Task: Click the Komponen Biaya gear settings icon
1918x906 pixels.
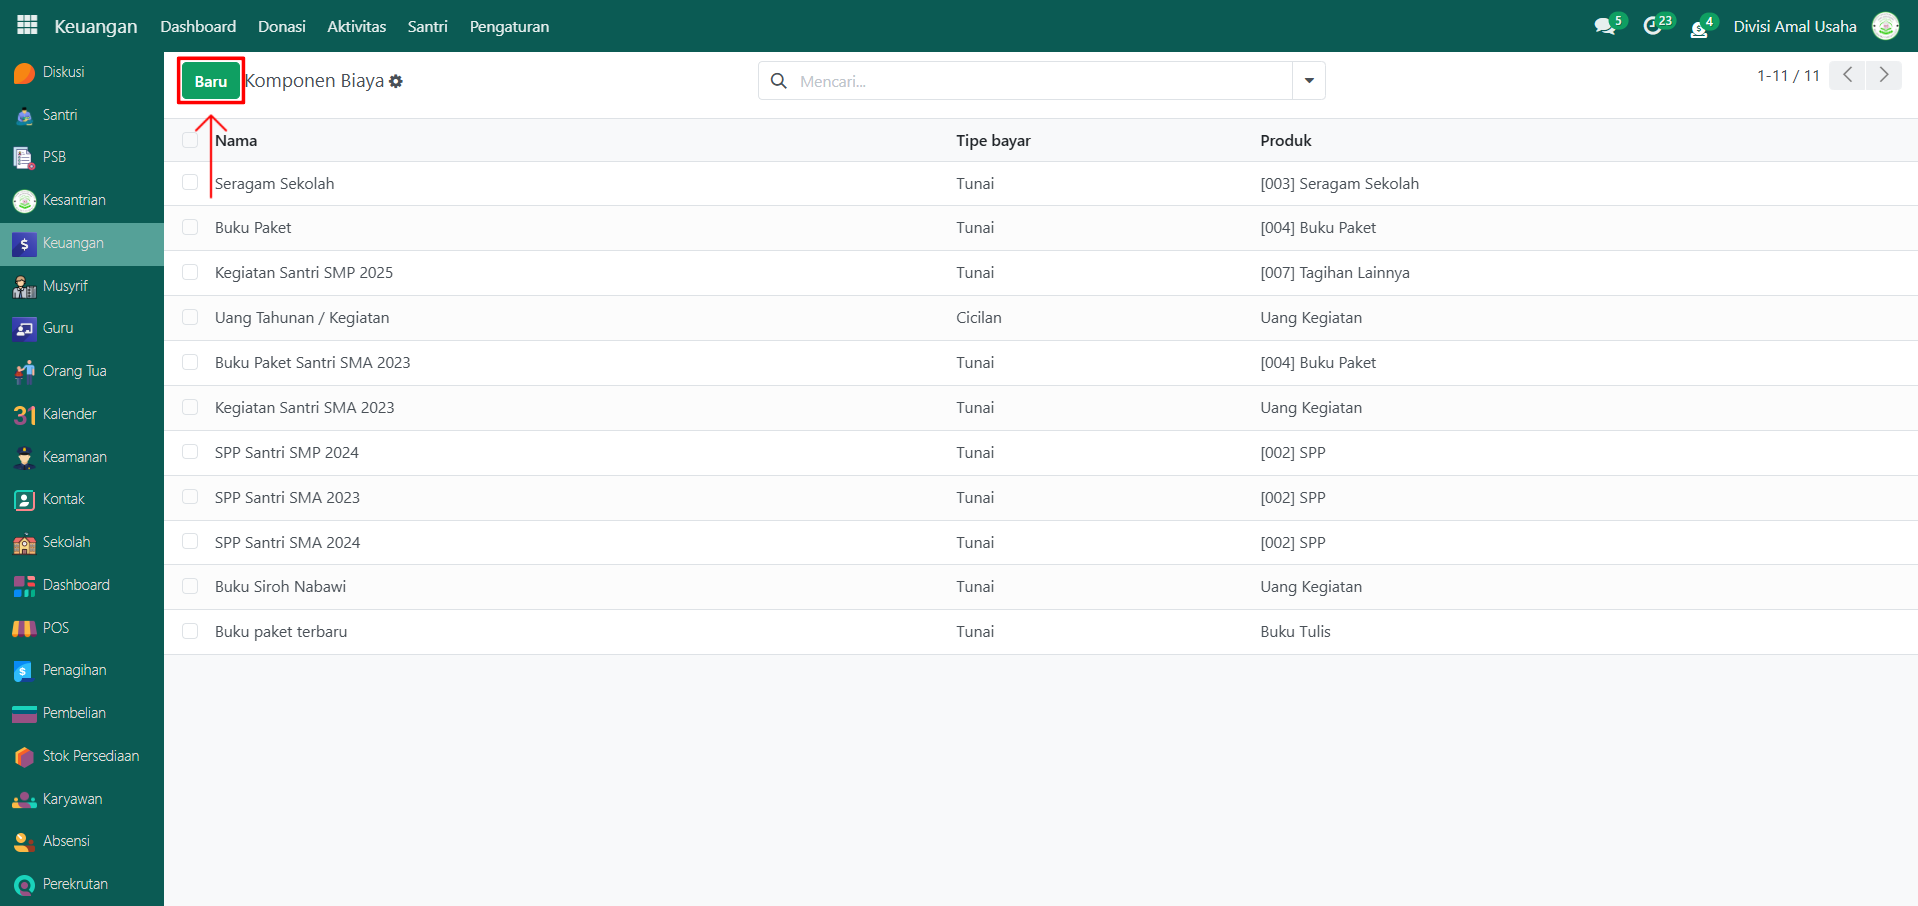Action: point(396,81)
